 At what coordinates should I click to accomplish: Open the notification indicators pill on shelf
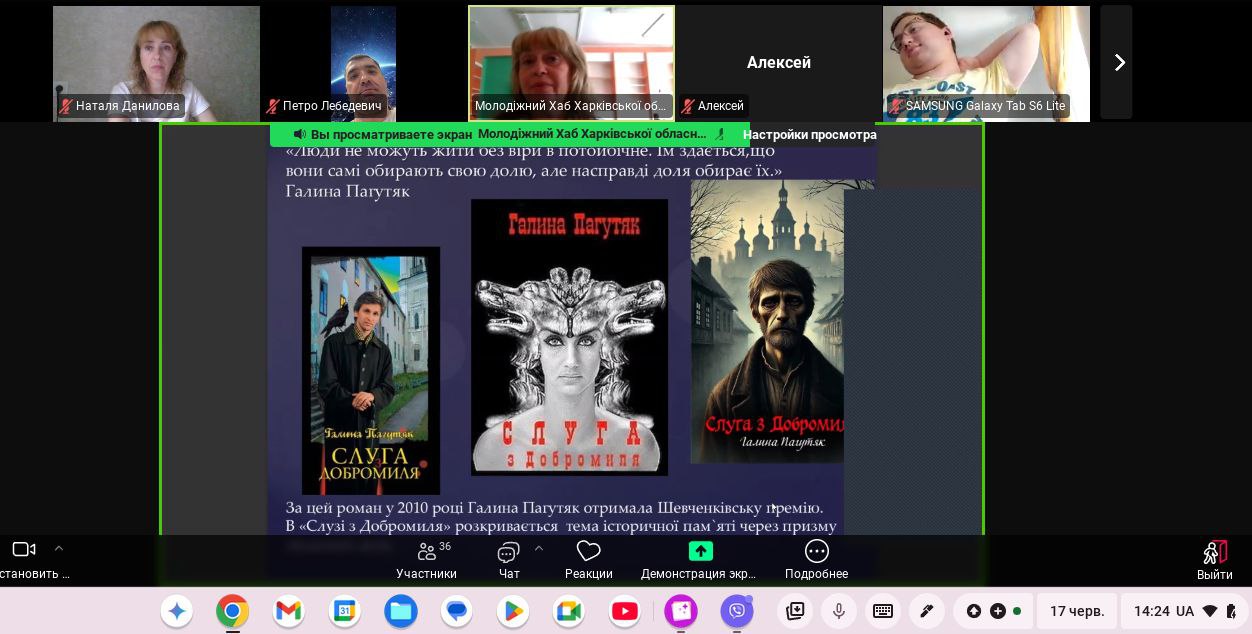995,611
